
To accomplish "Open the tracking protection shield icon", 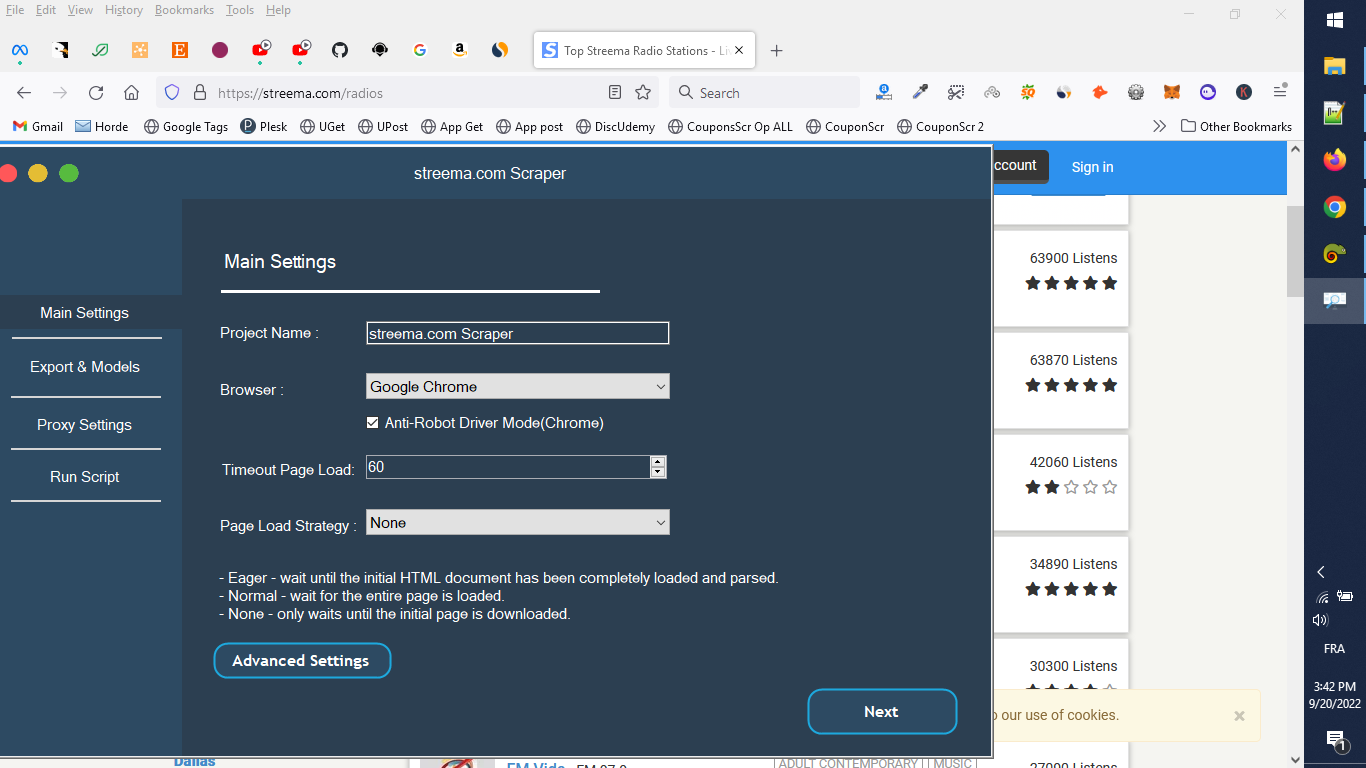I will click(172, 93).
